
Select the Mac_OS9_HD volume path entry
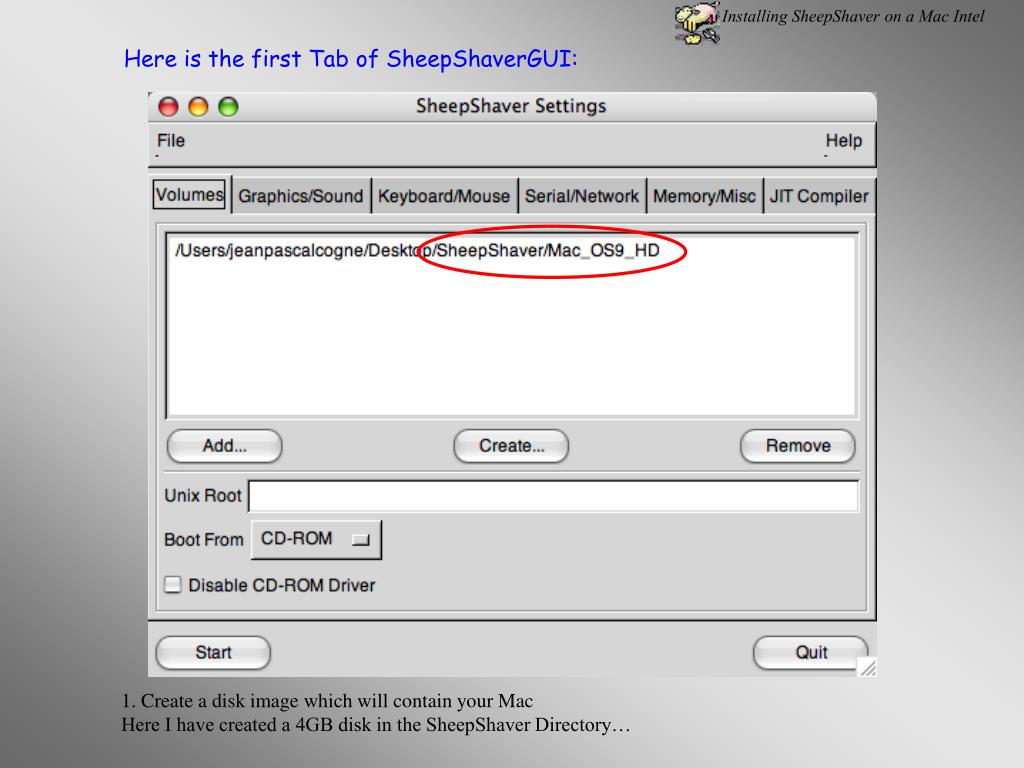click(417, 251)
